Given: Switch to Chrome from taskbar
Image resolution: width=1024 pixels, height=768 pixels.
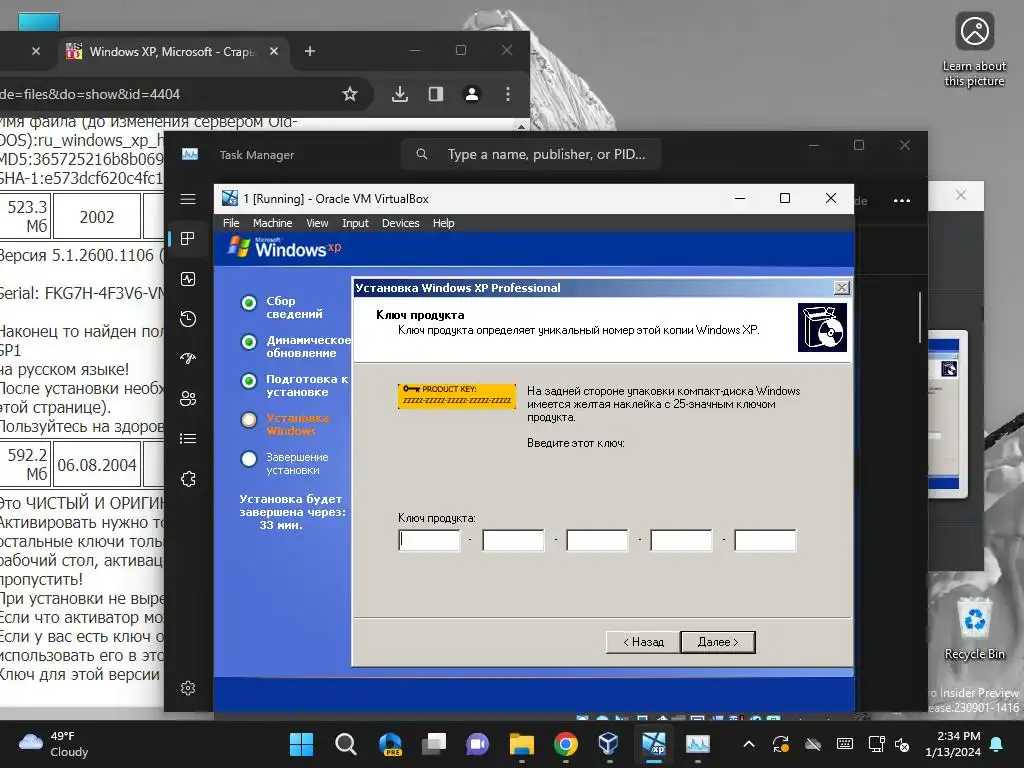Looking at the screenshot, I should point(566,744).
